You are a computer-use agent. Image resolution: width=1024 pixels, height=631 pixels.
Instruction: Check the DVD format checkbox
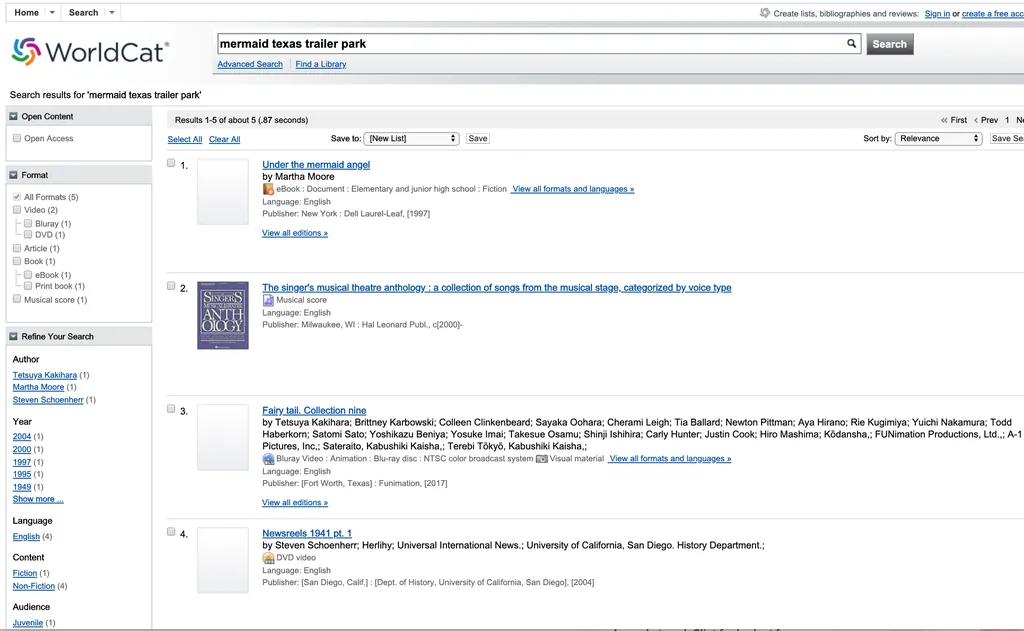(x=28, y=235)
